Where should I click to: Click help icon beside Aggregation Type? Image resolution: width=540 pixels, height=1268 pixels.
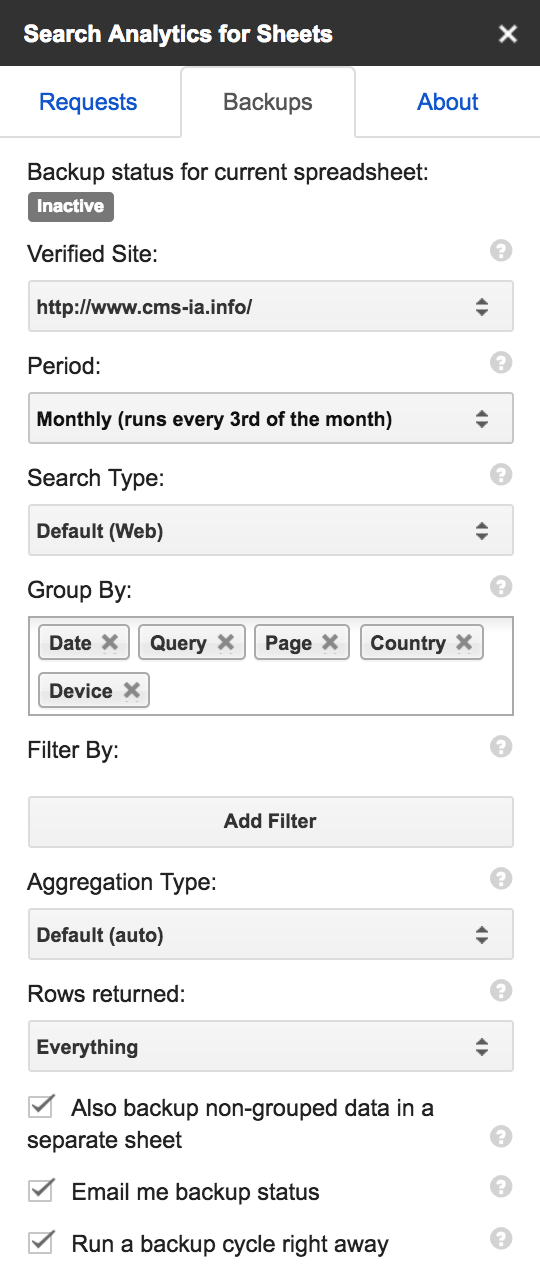[501, 879]
